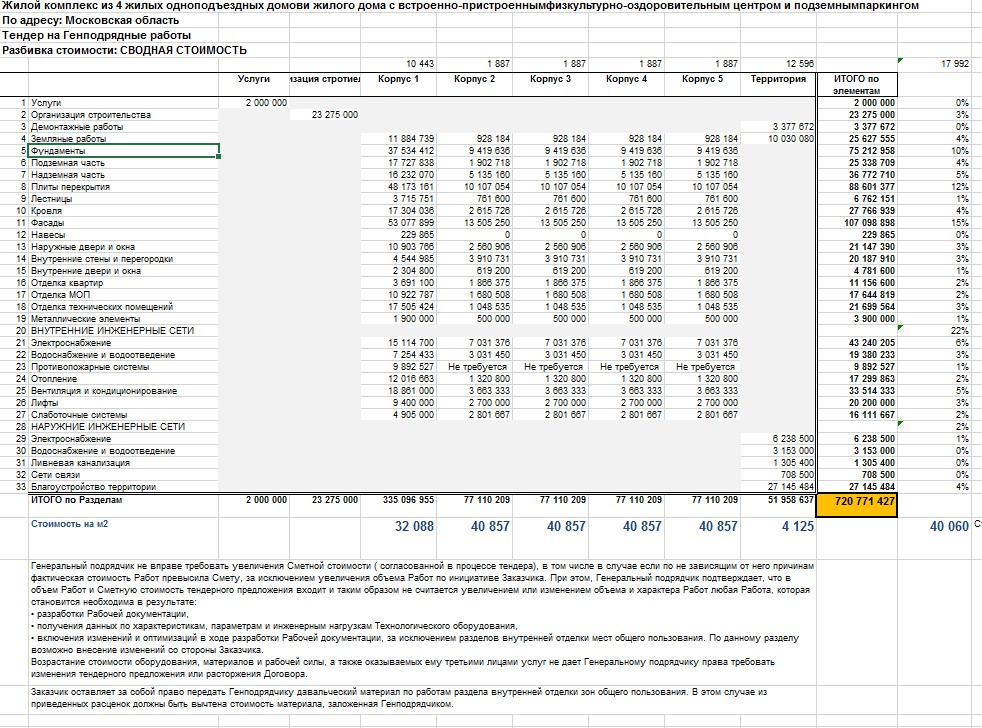Click the 15% share for Фасады
The image size is (982, 728).
coord(959,222)
